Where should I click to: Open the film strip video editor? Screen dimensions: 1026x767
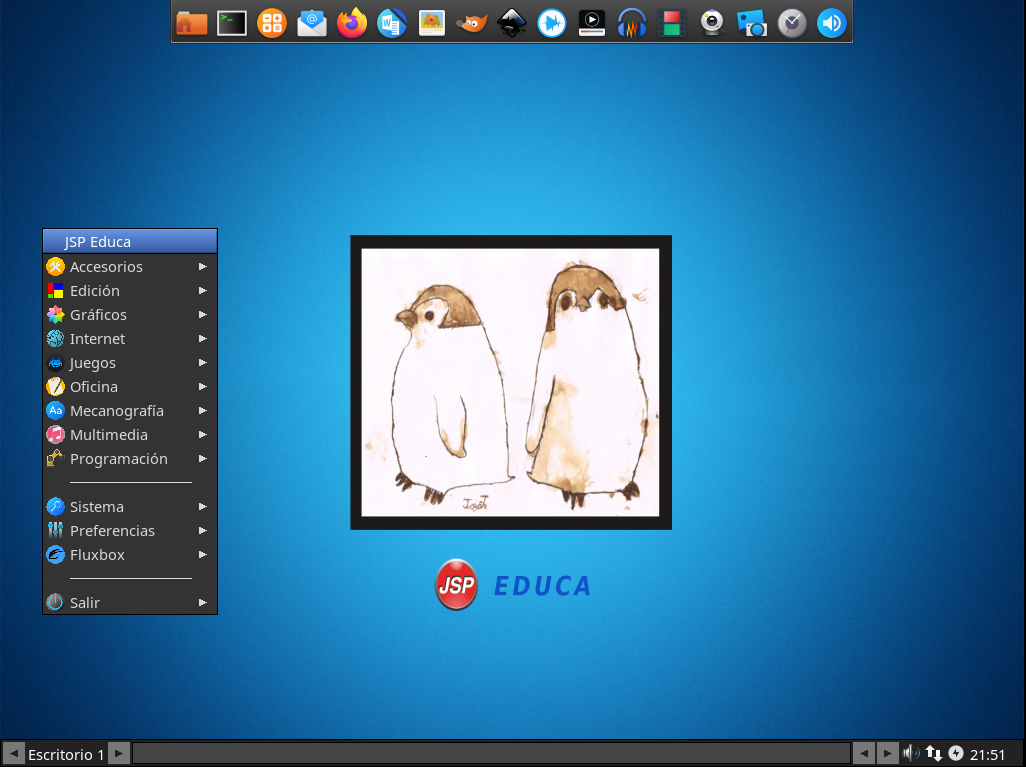[x=672, y=24]
